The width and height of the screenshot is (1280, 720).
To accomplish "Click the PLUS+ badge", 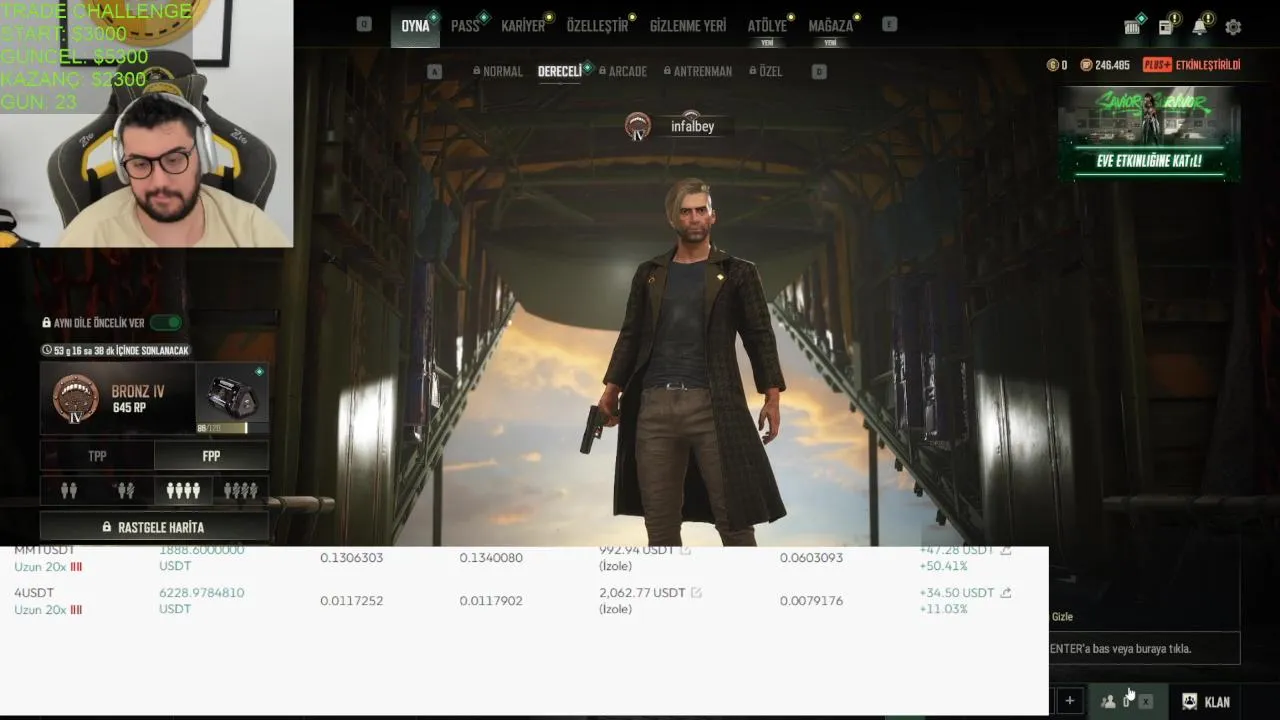I will point(1157,65).
